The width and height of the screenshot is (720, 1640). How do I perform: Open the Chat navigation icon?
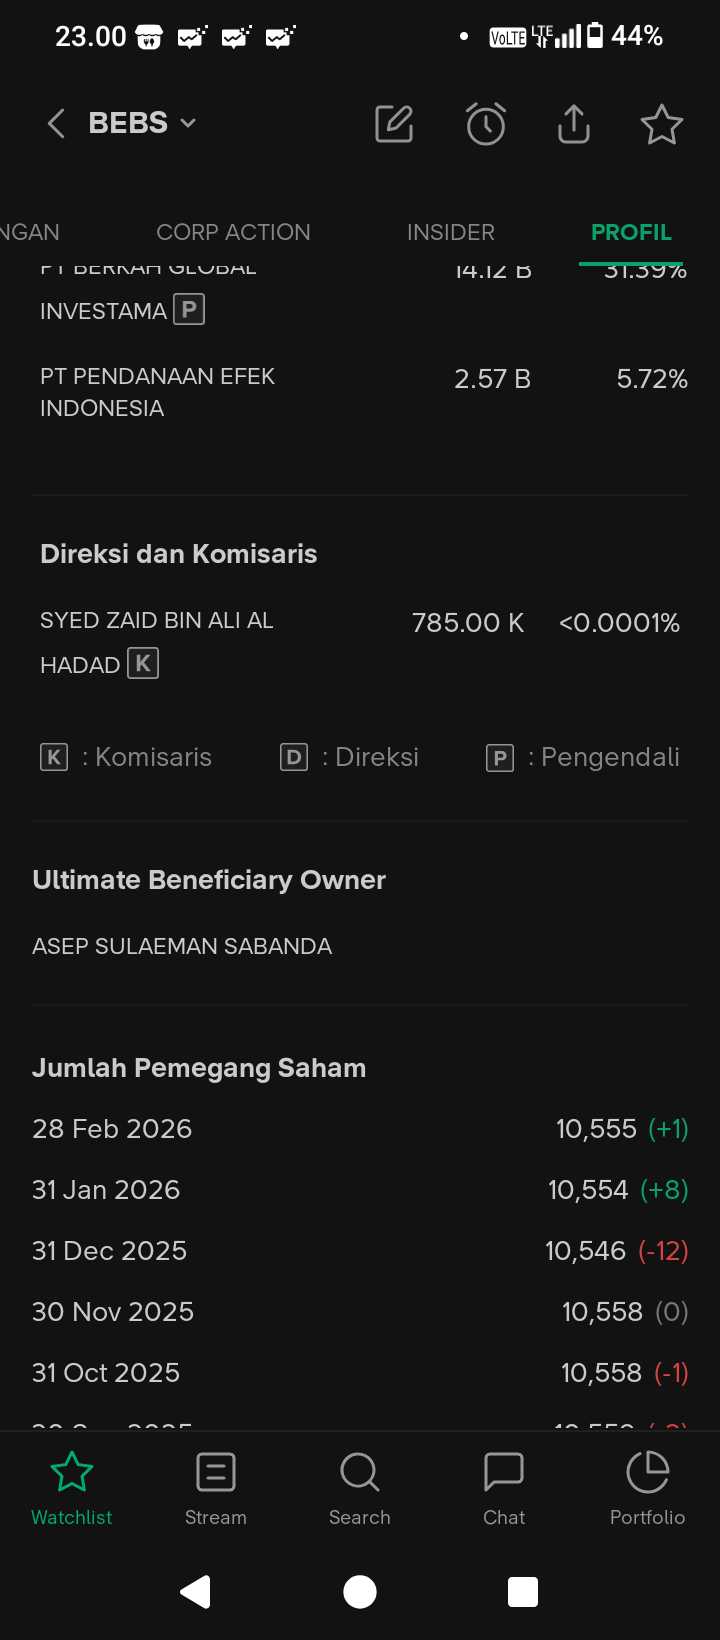pyautogui.click(x=504, y=1488)
